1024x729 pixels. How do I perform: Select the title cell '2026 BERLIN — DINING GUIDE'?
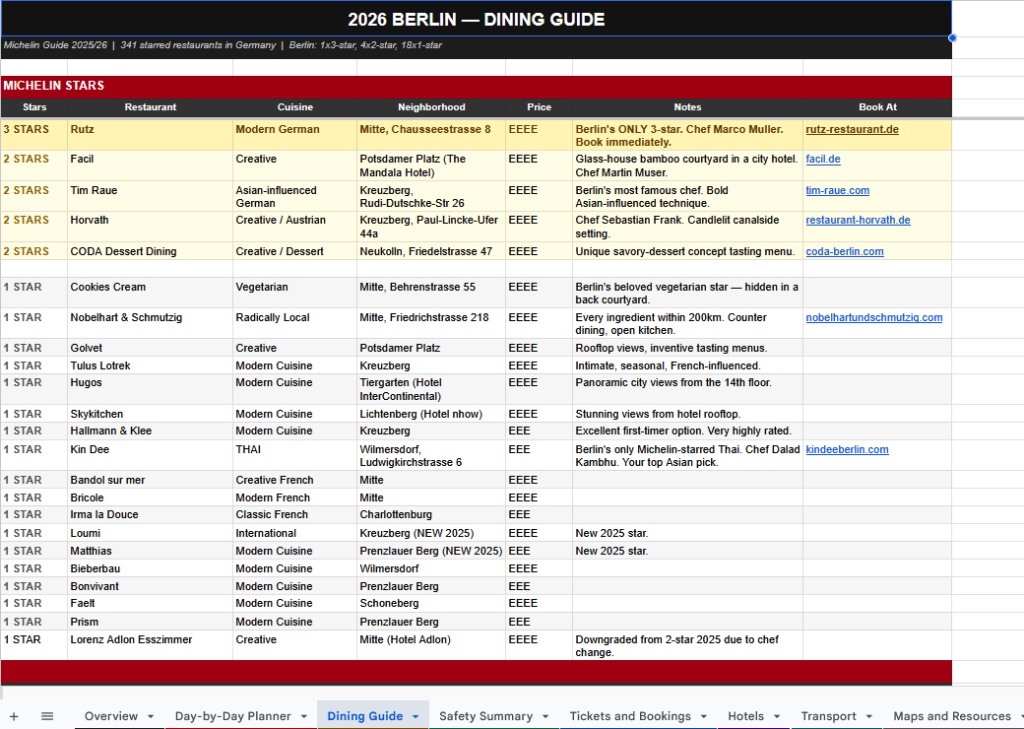tap(476, 19)
